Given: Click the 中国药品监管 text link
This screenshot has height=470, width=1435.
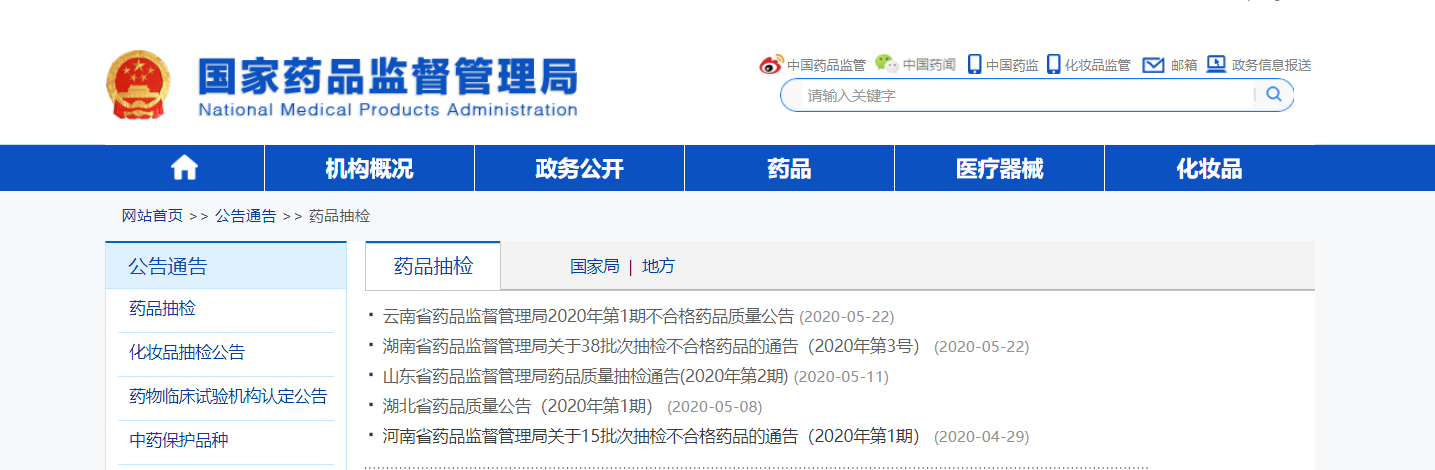Looking at the screenshot, I should point(826,65).
